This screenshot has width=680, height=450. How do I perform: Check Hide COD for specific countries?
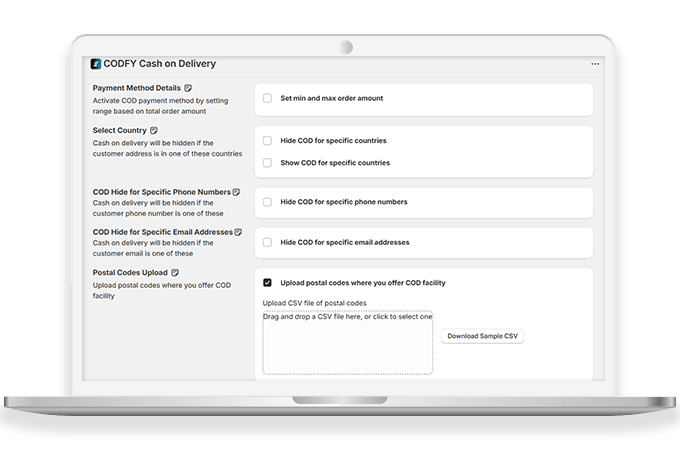[267, 141]
